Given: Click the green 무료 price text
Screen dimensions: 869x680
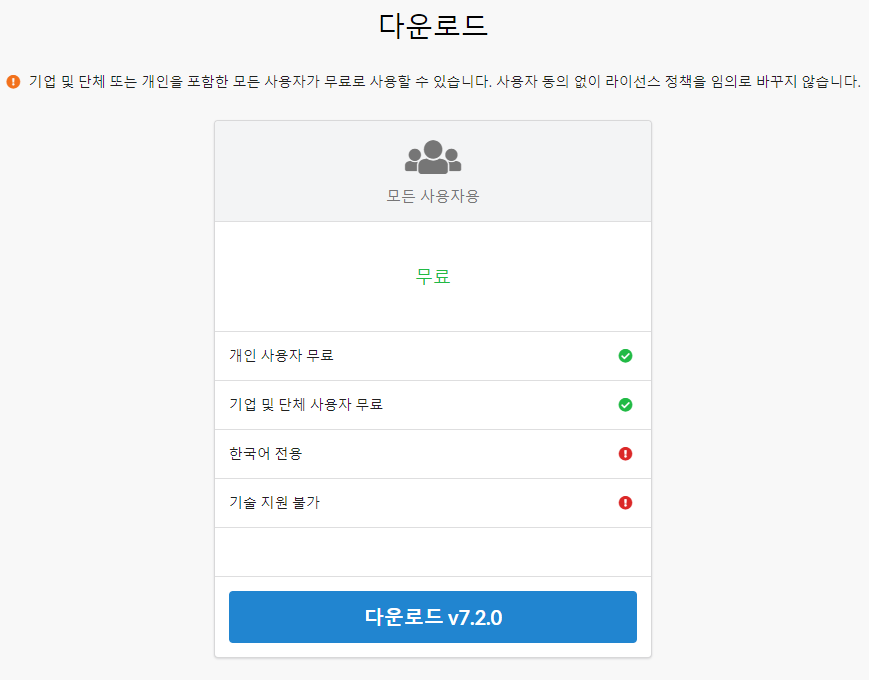Looking at the screenshot, I should click(x=433, y=276).
